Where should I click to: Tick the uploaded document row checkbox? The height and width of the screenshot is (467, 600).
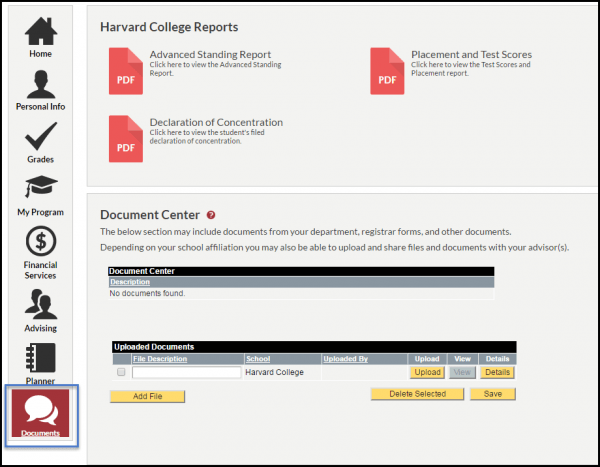click(x=121, y=372)
